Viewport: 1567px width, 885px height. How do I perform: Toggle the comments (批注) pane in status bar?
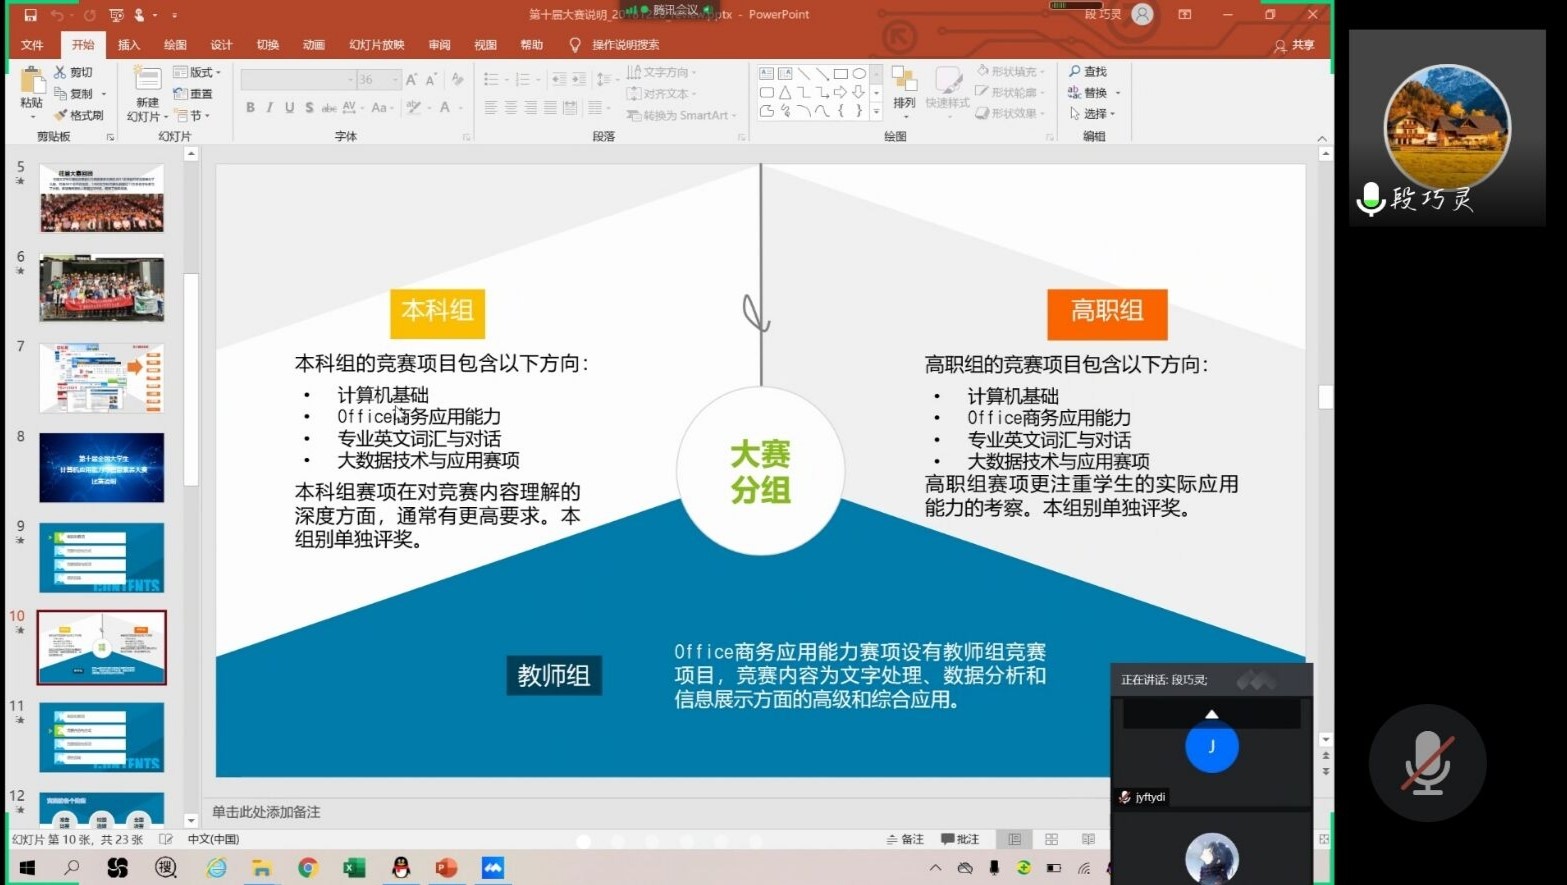point(960,840)
